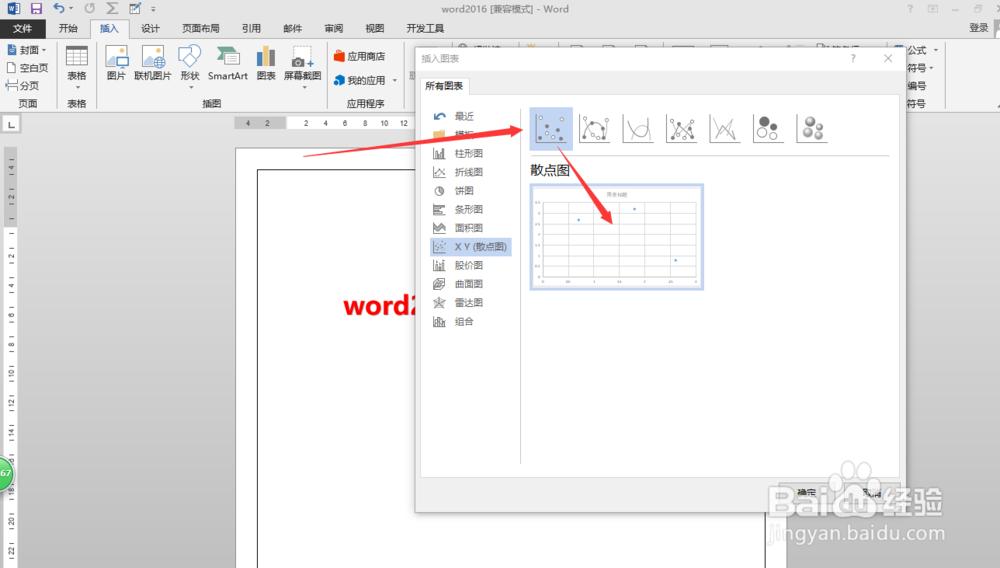1000x568 pixels.
Task: Select the Bubble chart subtype
Action: tap(768, 129)
